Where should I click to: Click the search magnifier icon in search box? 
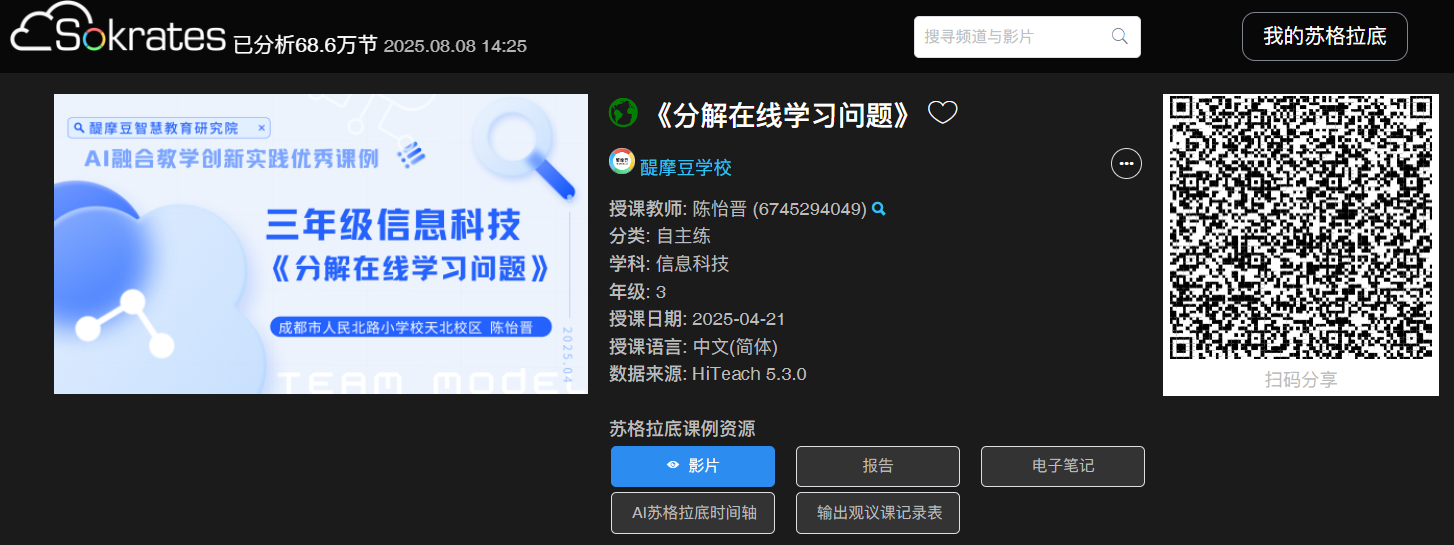1120,36
